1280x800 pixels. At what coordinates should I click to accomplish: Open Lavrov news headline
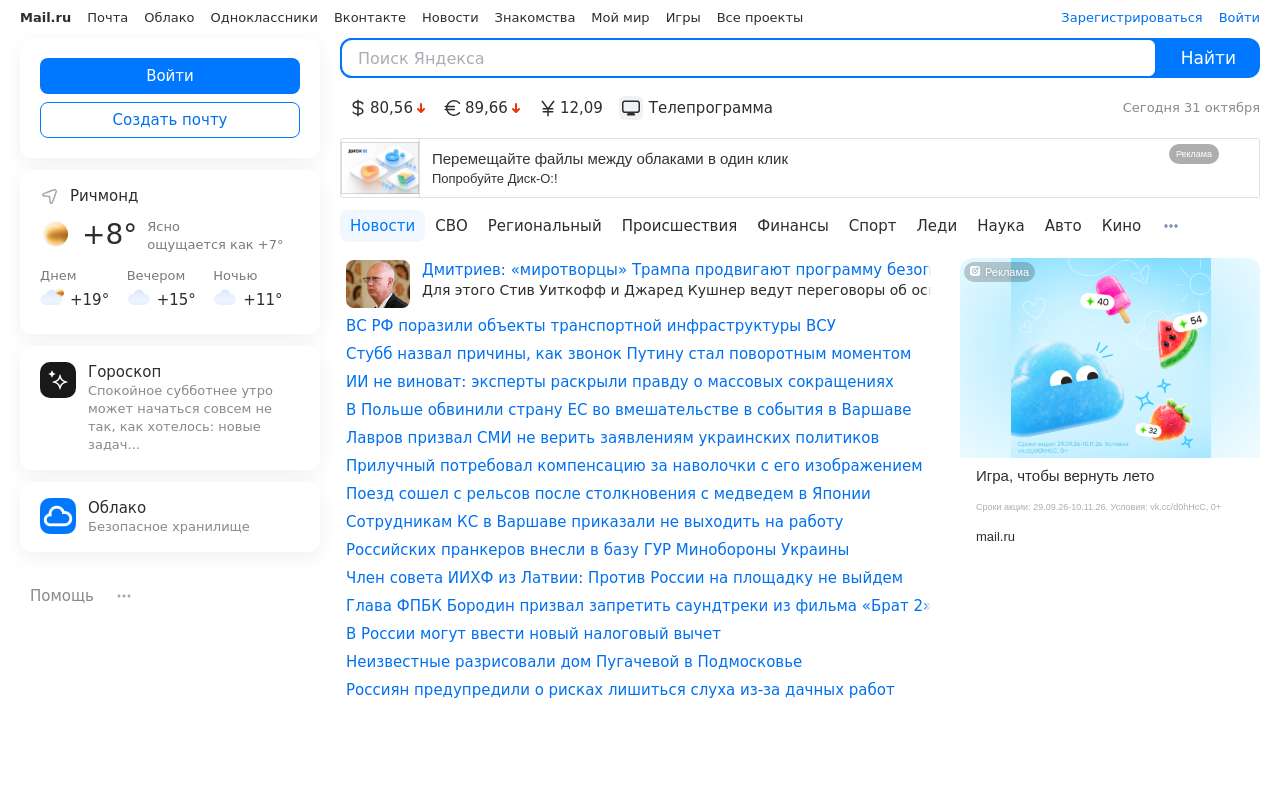pos(612,438)
